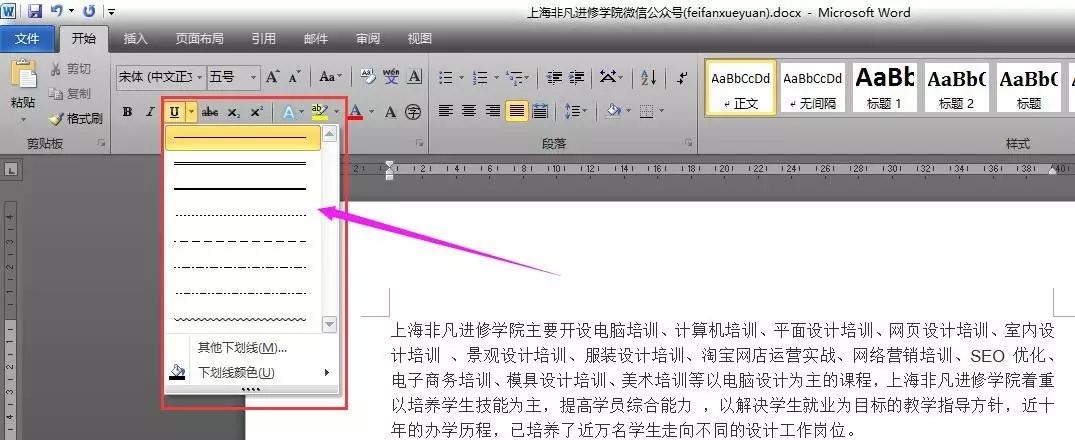
Task: Activate the Format Painter (格式刷)
Action: click(x=76, y=119)
